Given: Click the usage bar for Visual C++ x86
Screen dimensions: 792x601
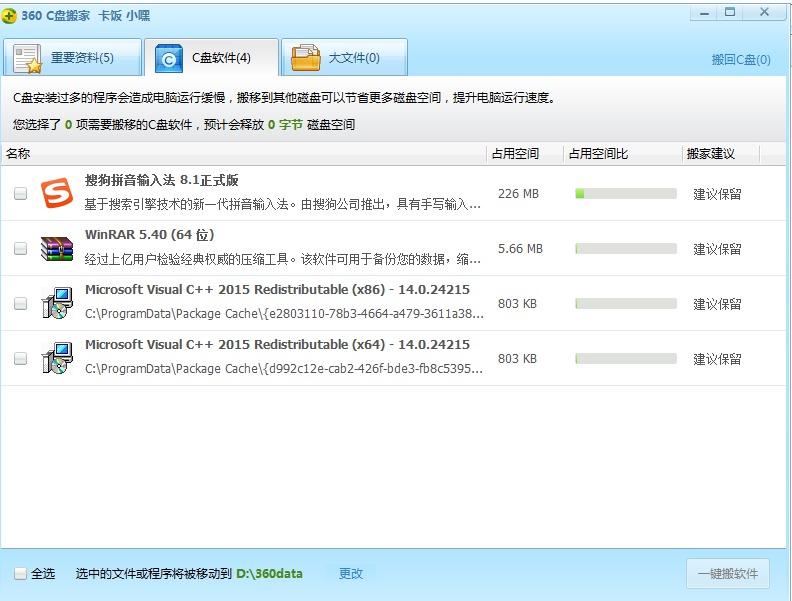Looking at the screenshot, I should point(626,304).
